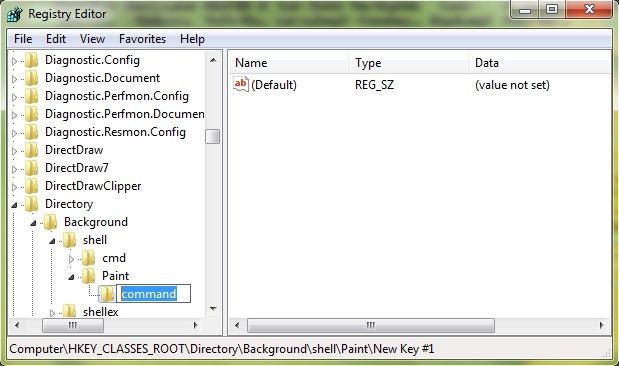Collapse the Paint key

click(x=71, y=277)
